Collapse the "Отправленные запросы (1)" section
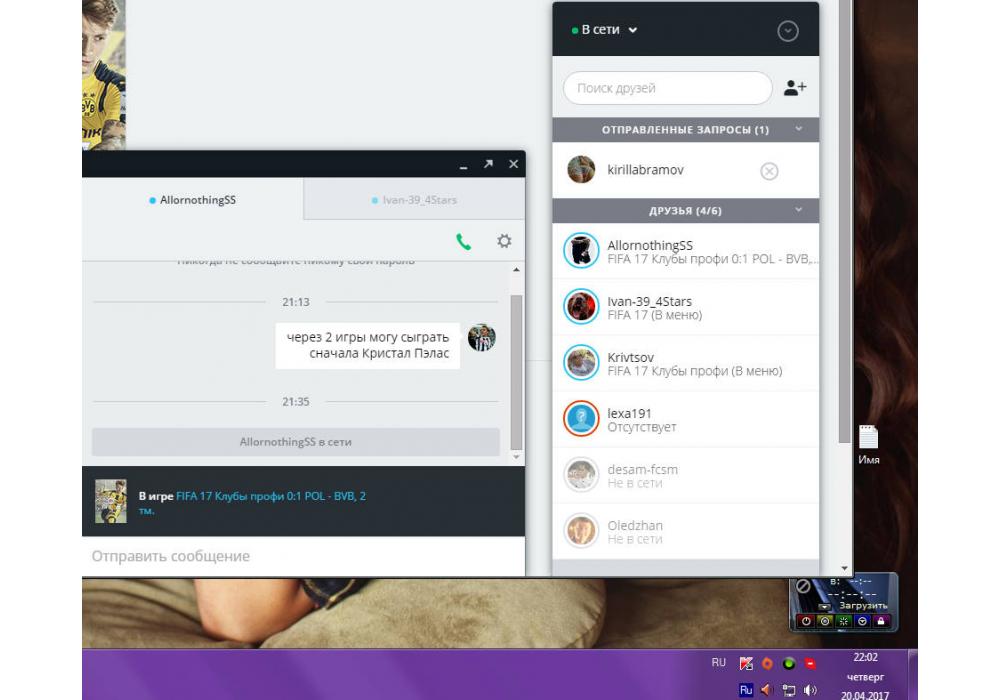 [x=798, y=129]
